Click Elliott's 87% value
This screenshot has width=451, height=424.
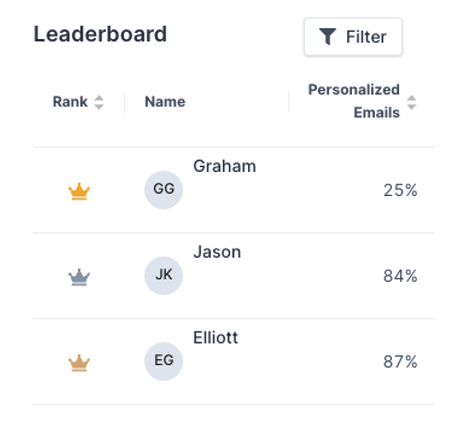[400, 362]
